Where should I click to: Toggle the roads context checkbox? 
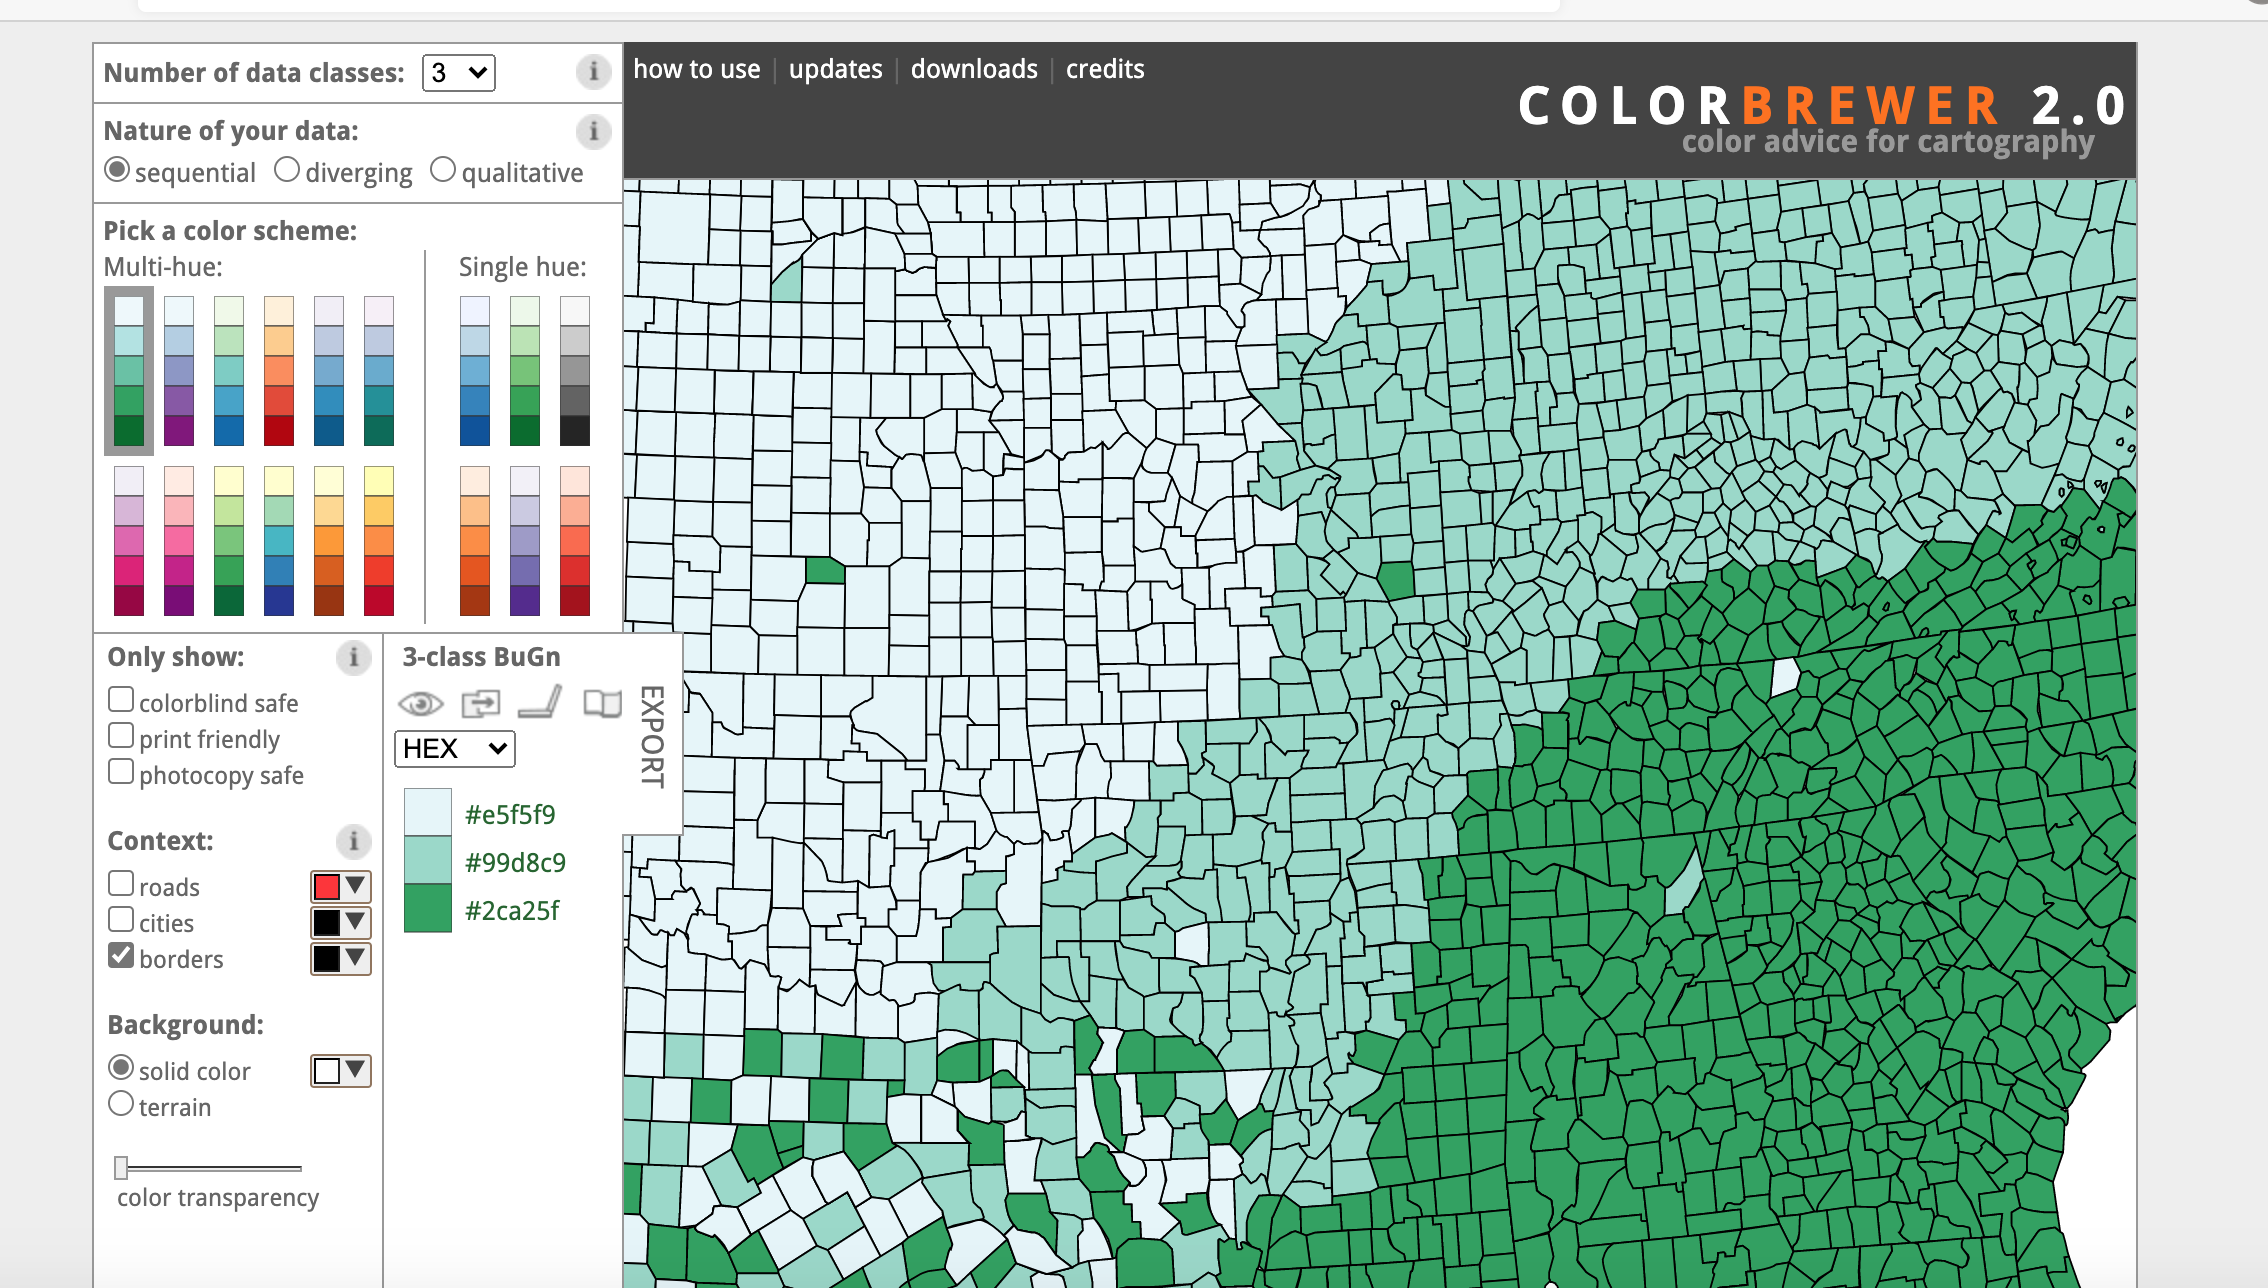pyautogui.click(x=121, y=884)
